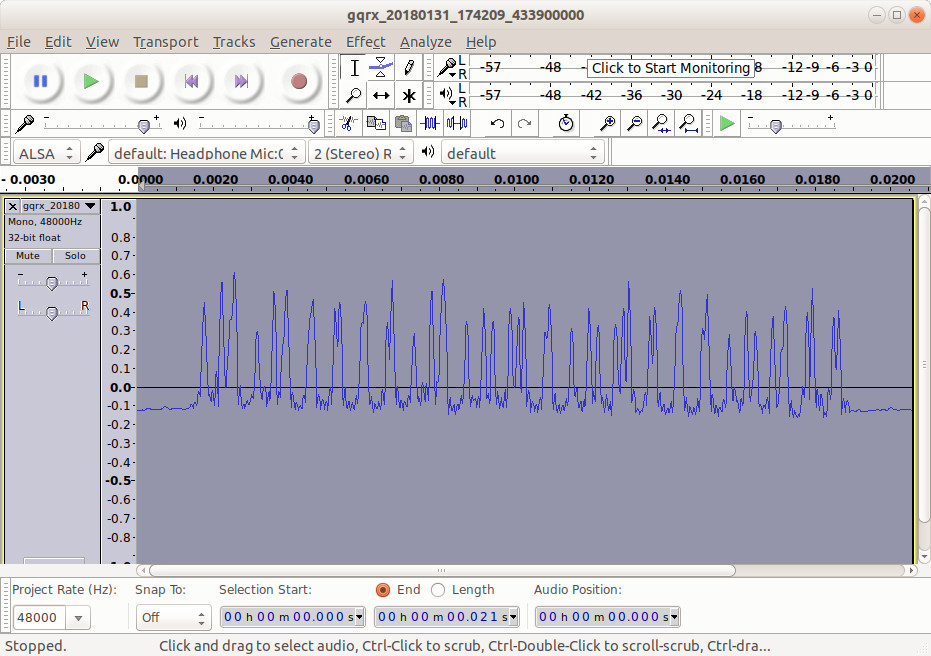Open the Project Rate dropdown
The height and width of the screenshot is (656, 931).
coord(78,618)
